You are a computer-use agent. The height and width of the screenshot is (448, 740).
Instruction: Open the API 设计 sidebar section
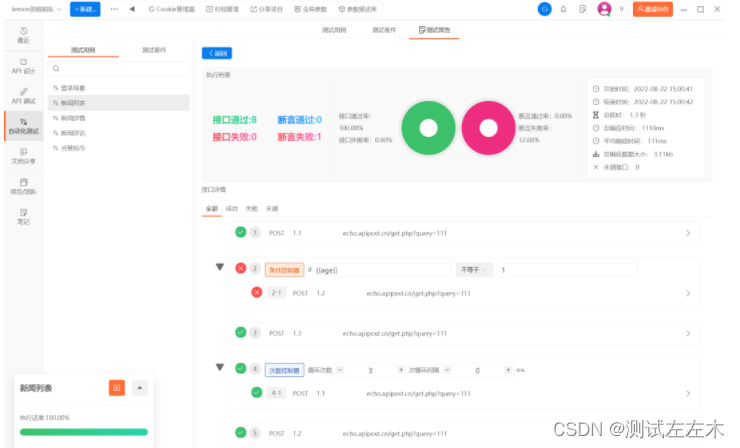click(x=23, y=66)
